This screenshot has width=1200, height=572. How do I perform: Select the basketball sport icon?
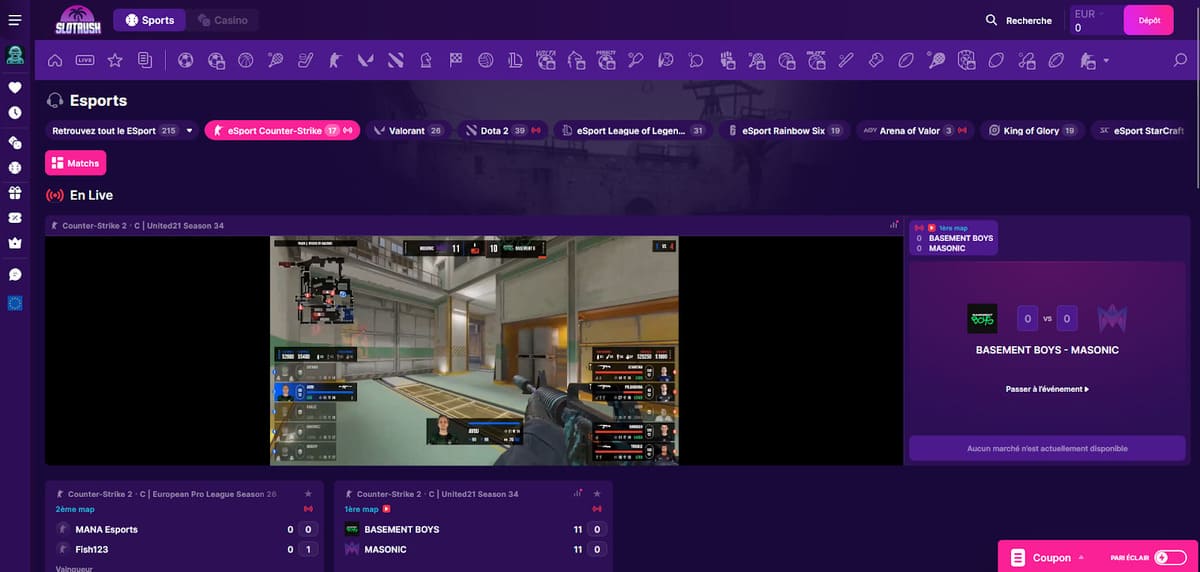(245, 61)
